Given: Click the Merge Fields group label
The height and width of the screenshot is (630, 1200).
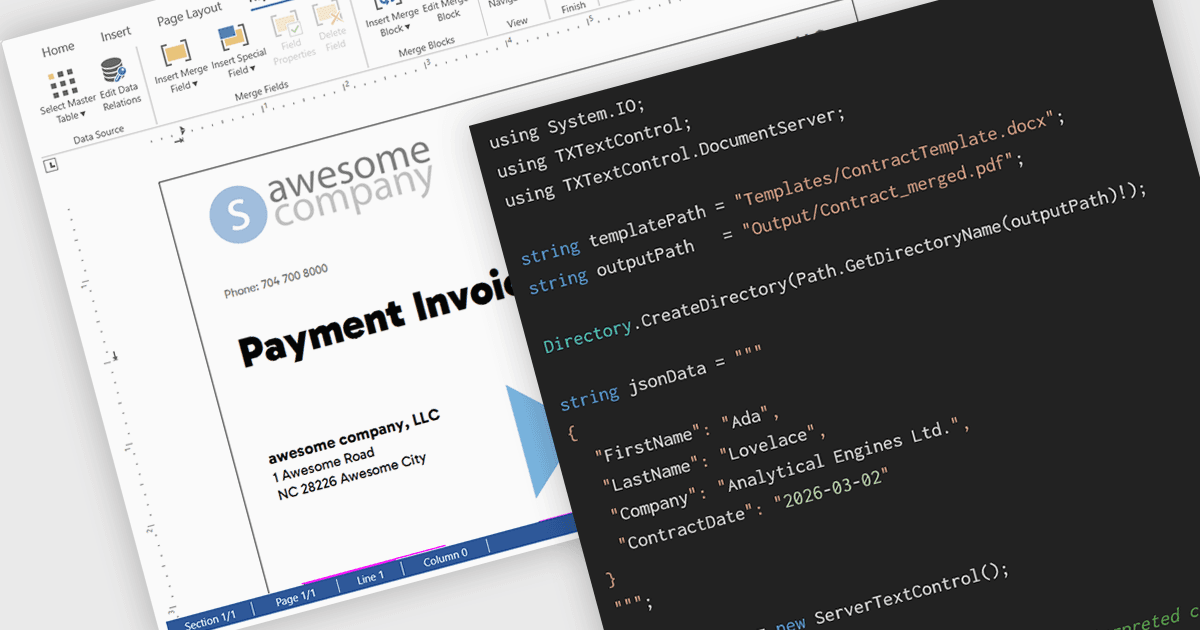Looking at the screenshot, I should click(x=261, y=92).
